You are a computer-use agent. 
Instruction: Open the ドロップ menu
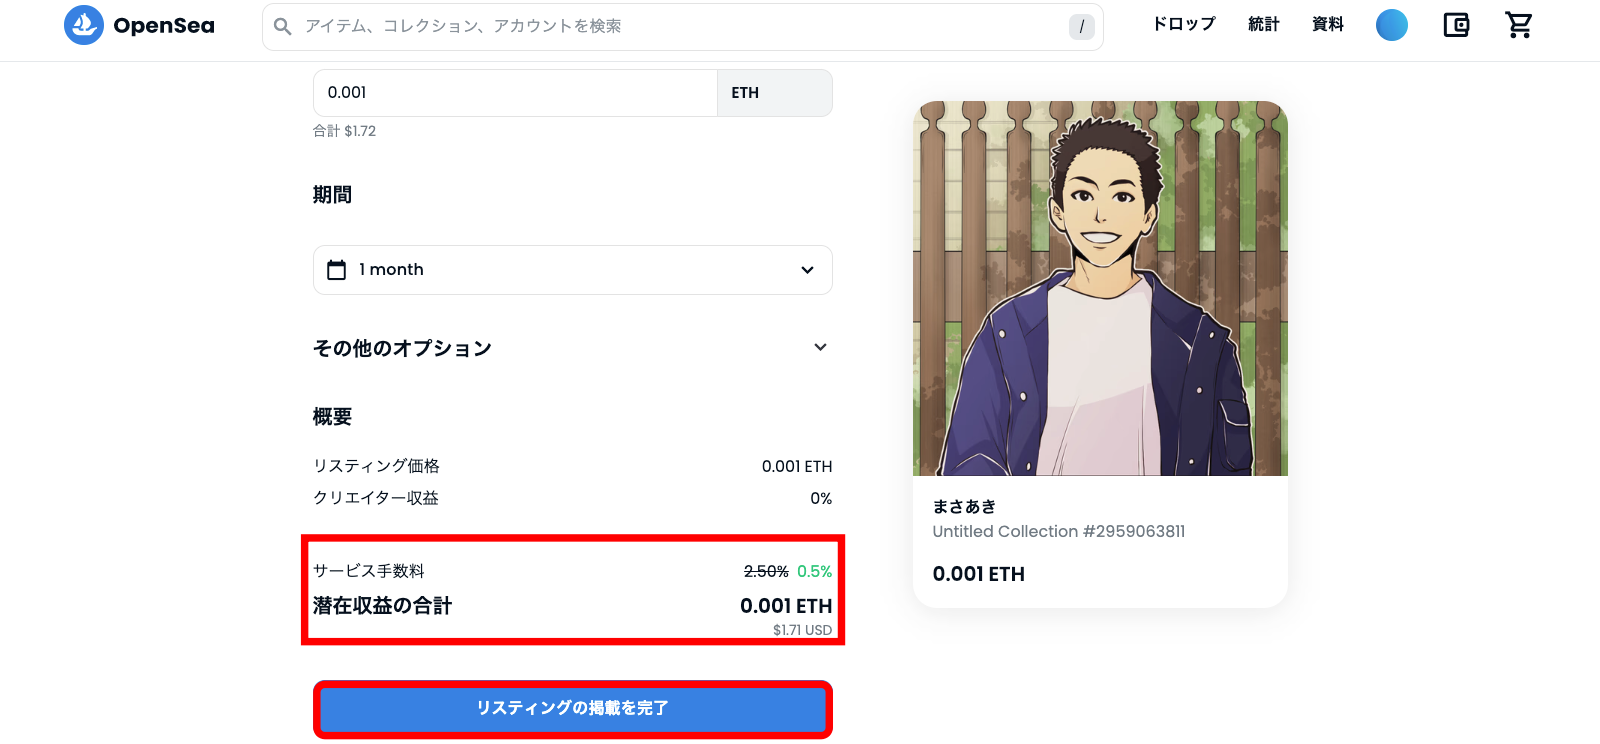[1184, 24]
